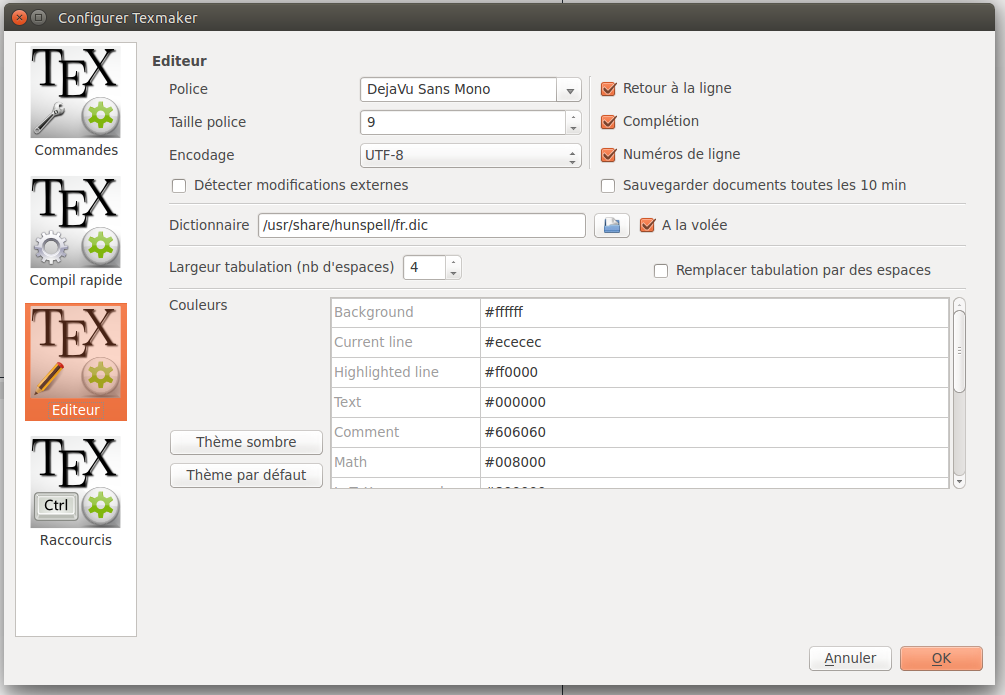Select the Background color value #ffffff
1005x695 pixels.
[714, 312]
